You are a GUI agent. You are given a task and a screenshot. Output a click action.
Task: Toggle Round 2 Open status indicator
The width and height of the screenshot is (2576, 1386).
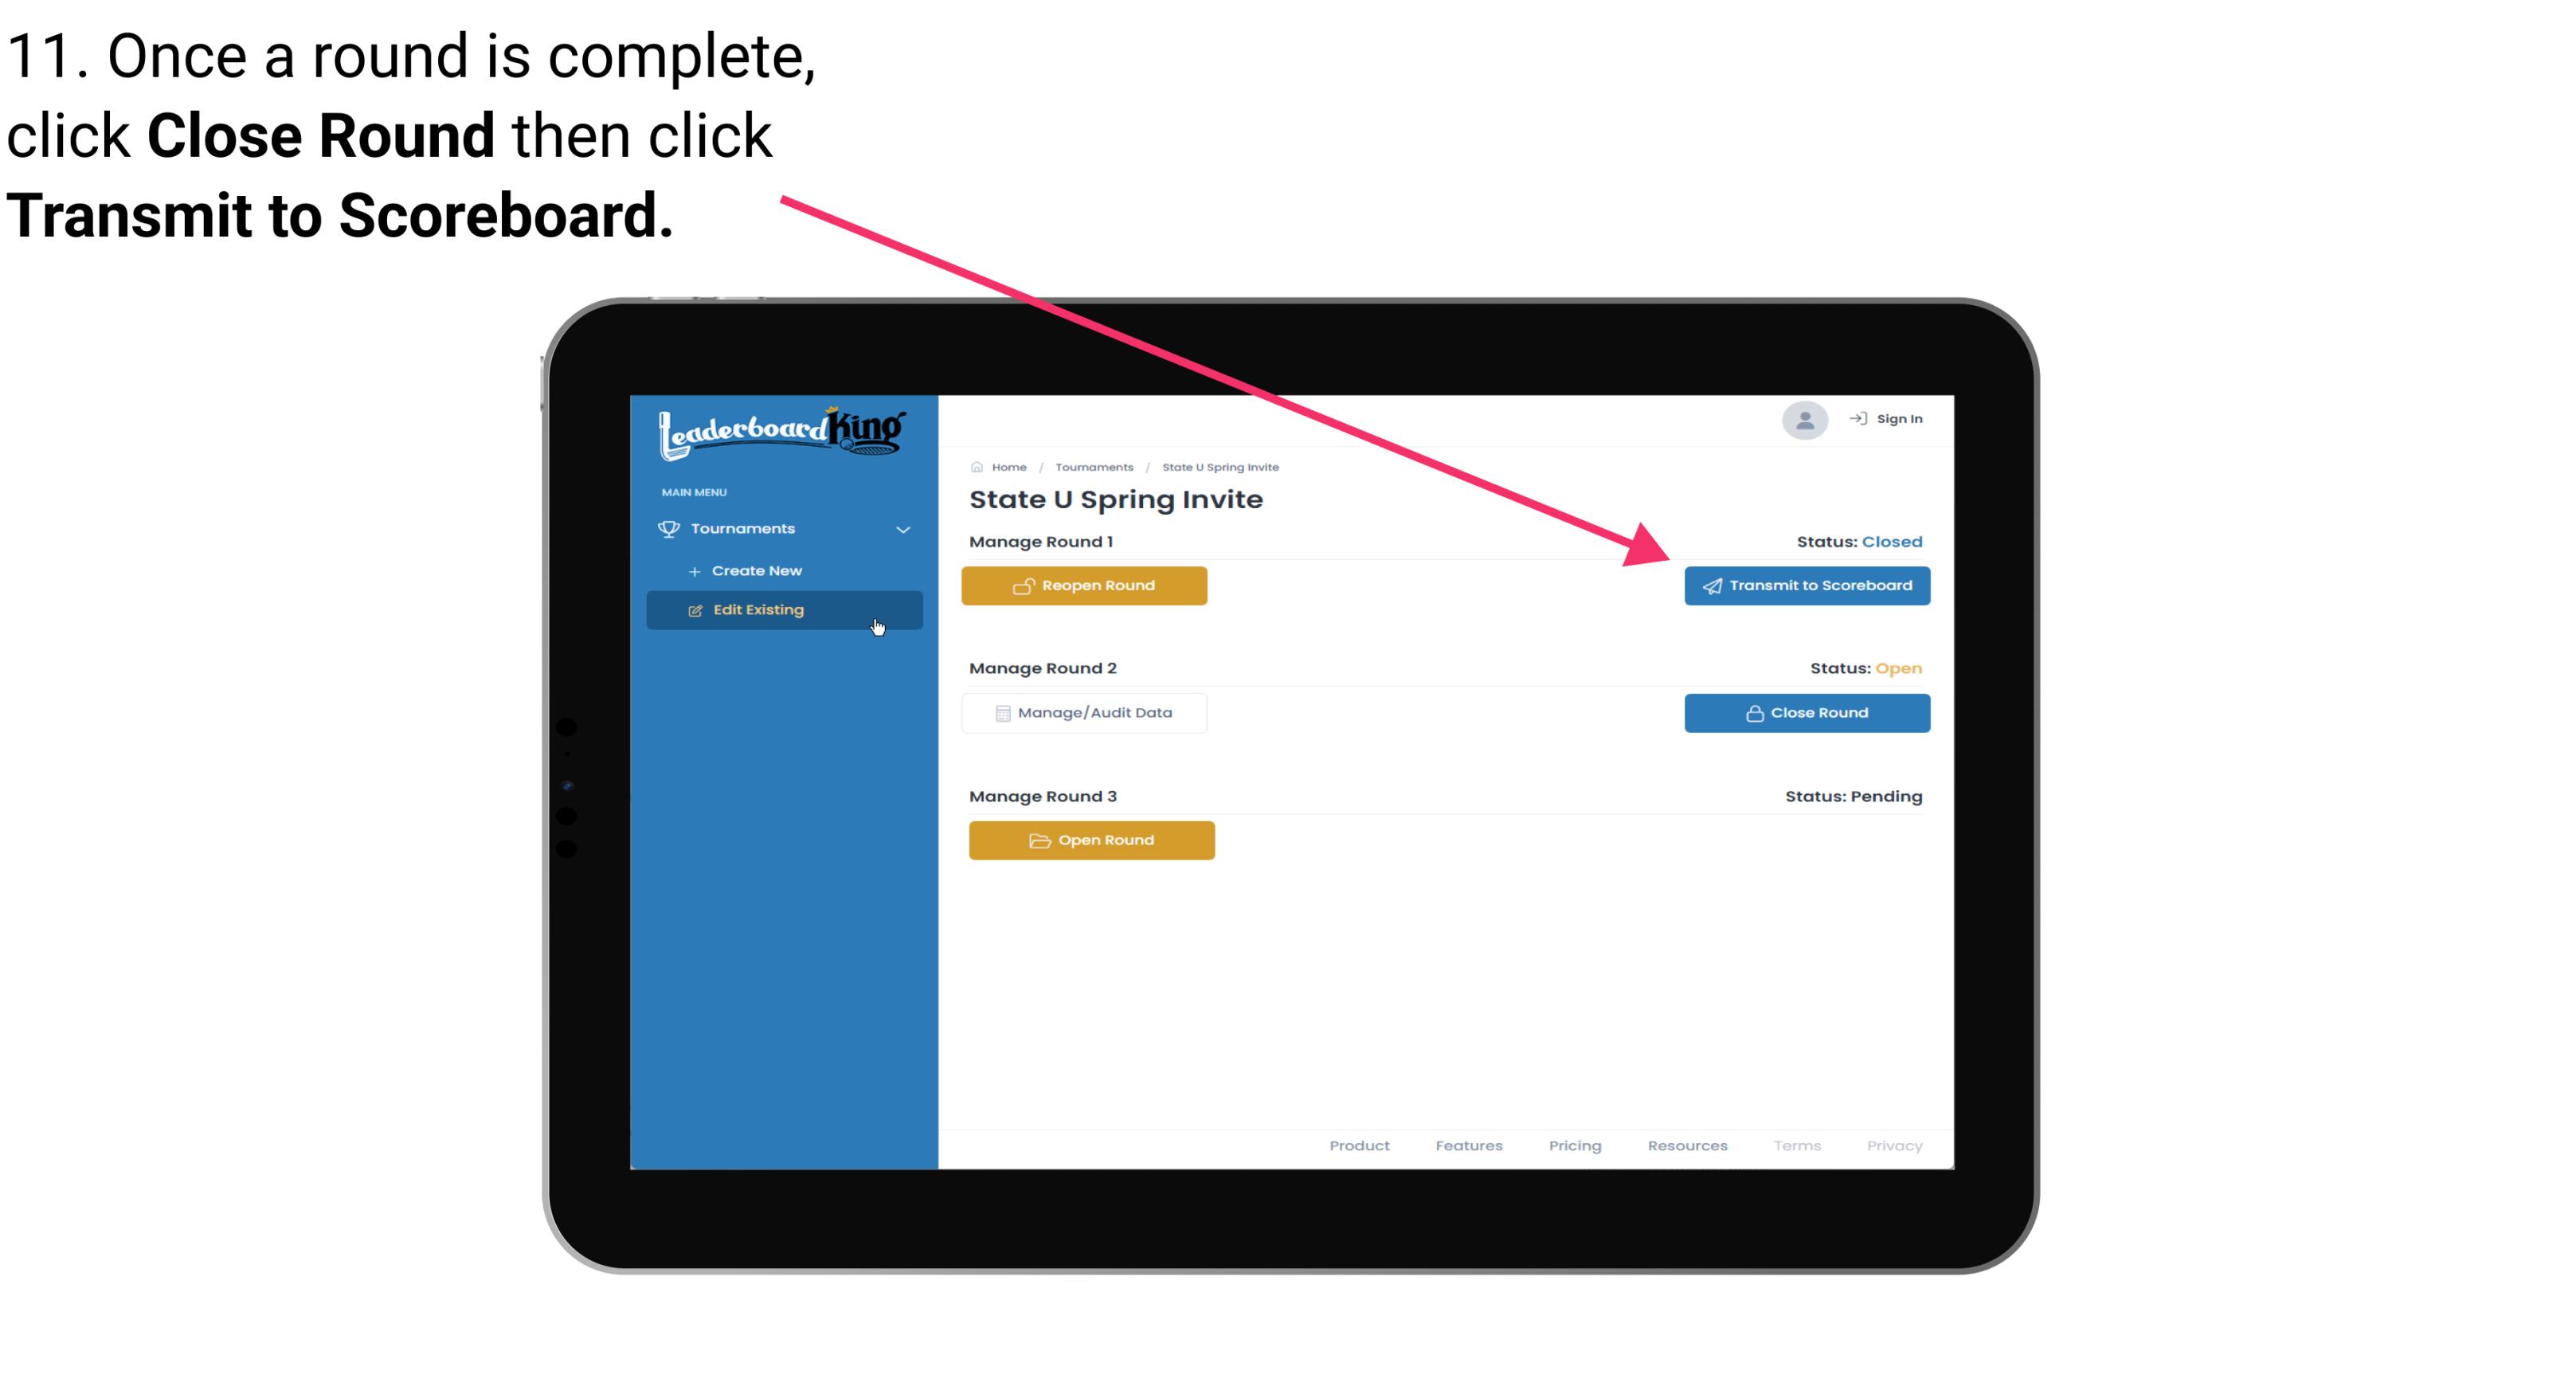pos(1895,668)
